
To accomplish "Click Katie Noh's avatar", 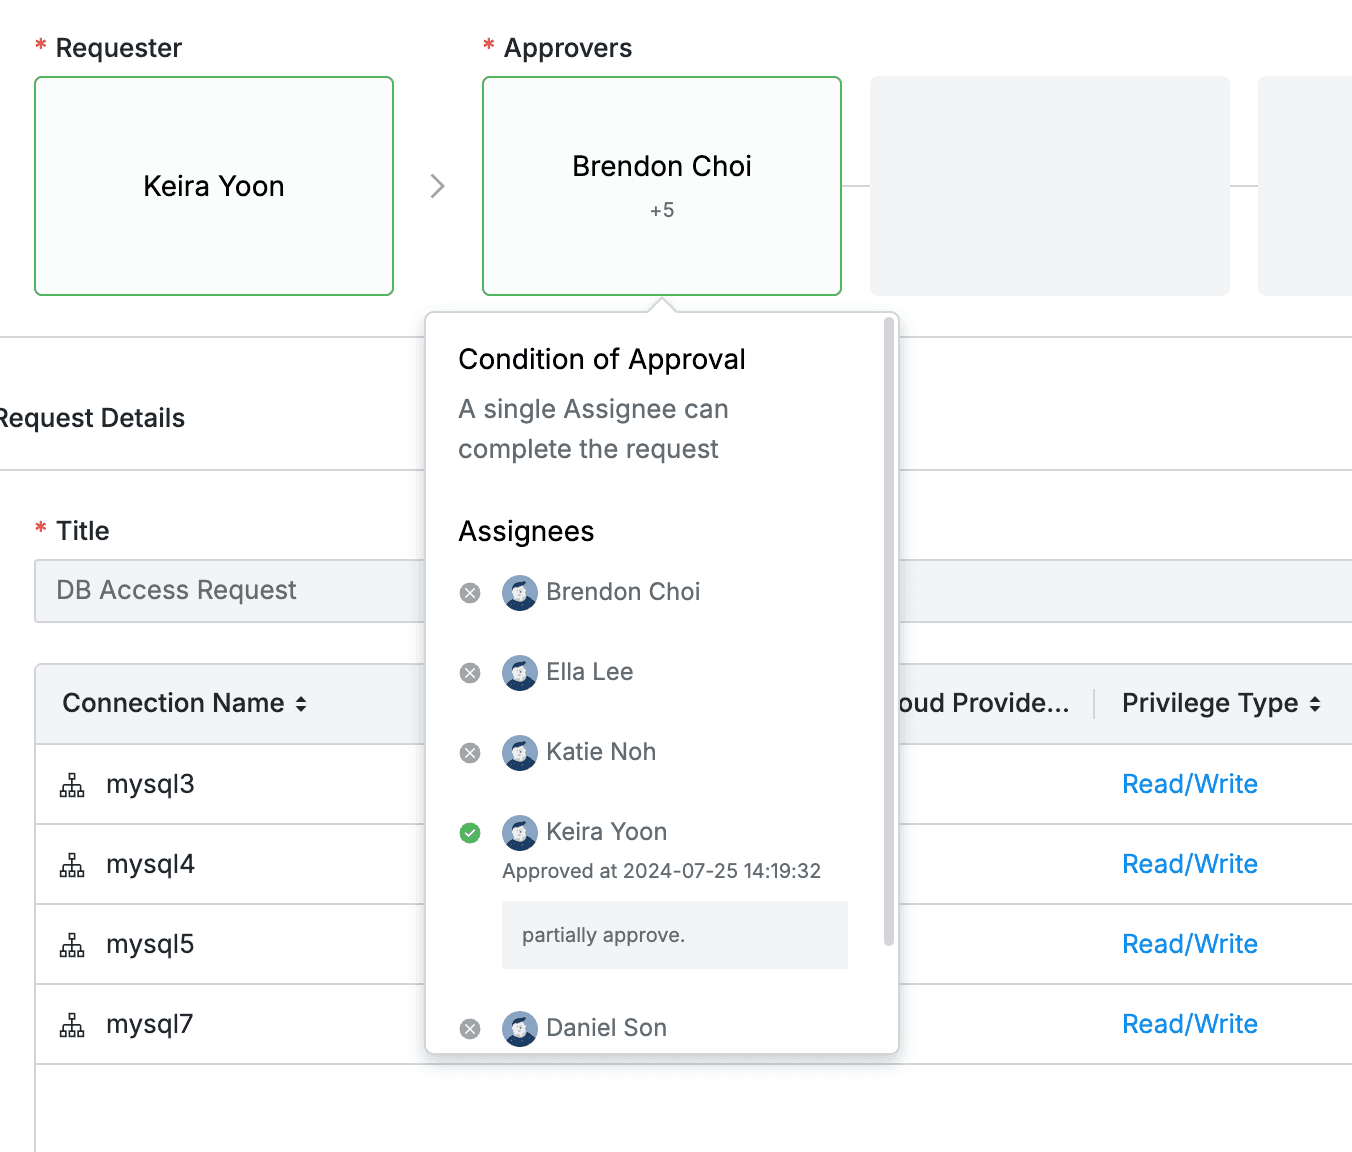I will coord(520,753).
